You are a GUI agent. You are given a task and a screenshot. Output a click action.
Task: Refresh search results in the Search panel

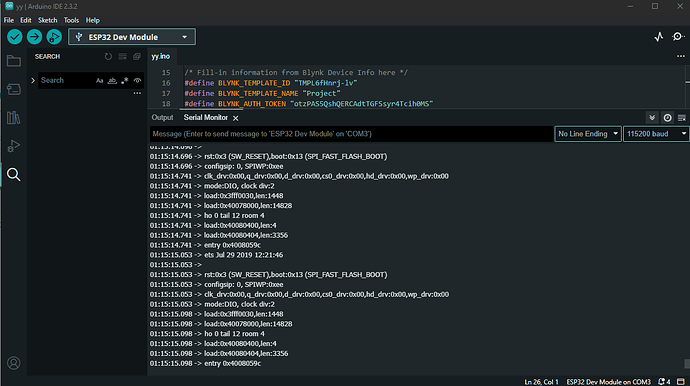(108, 56)
